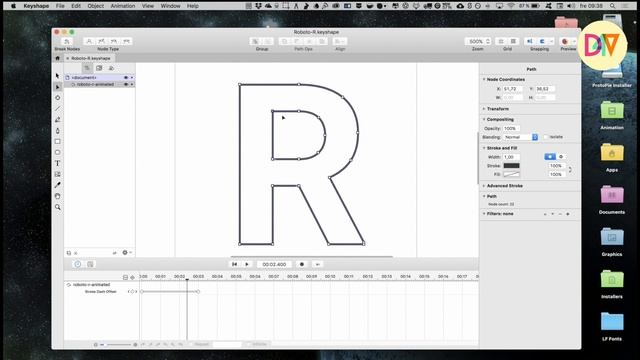
Task: Click the first layers panel tab icon
Action: click(87, 68)
